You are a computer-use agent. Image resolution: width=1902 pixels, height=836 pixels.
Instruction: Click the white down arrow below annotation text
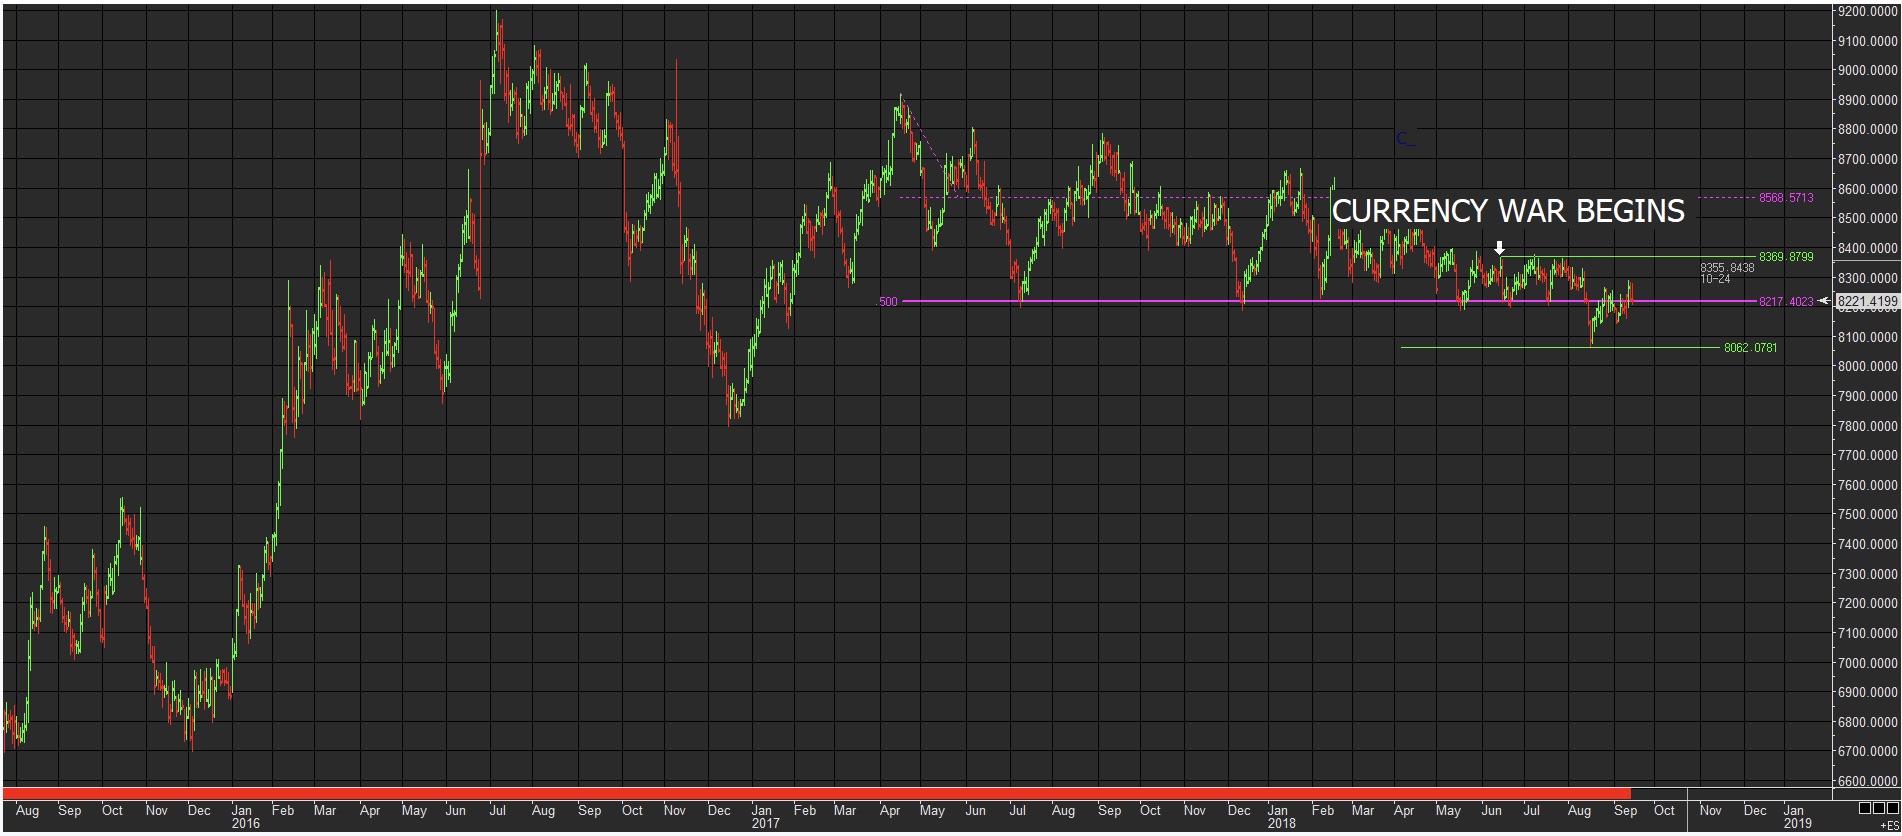pos(1499,248)
